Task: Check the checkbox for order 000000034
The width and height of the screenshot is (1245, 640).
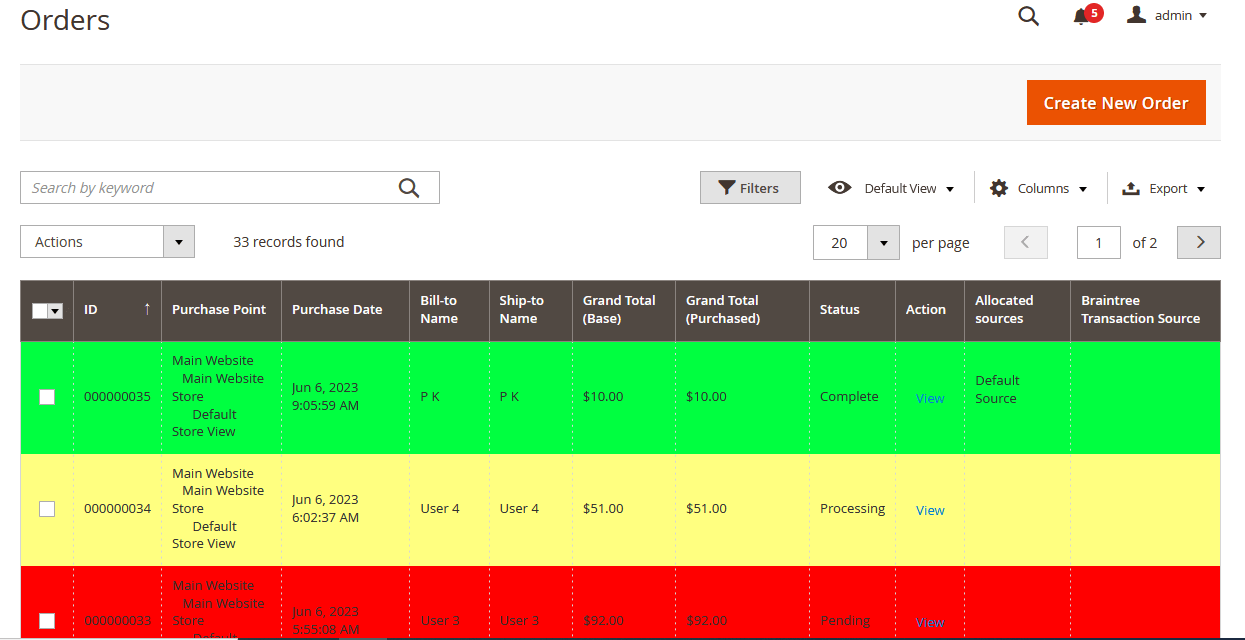Action: point(46,509)
